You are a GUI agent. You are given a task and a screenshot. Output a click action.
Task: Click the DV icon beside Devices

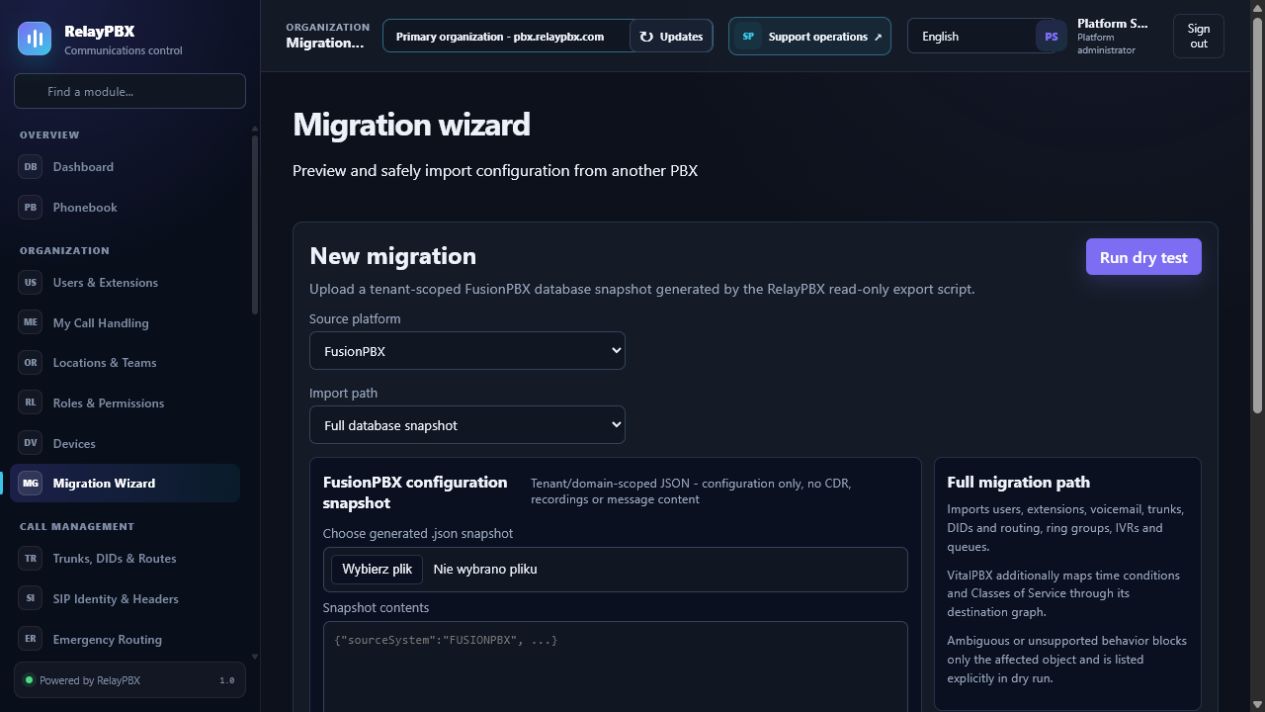coord(30,443)
